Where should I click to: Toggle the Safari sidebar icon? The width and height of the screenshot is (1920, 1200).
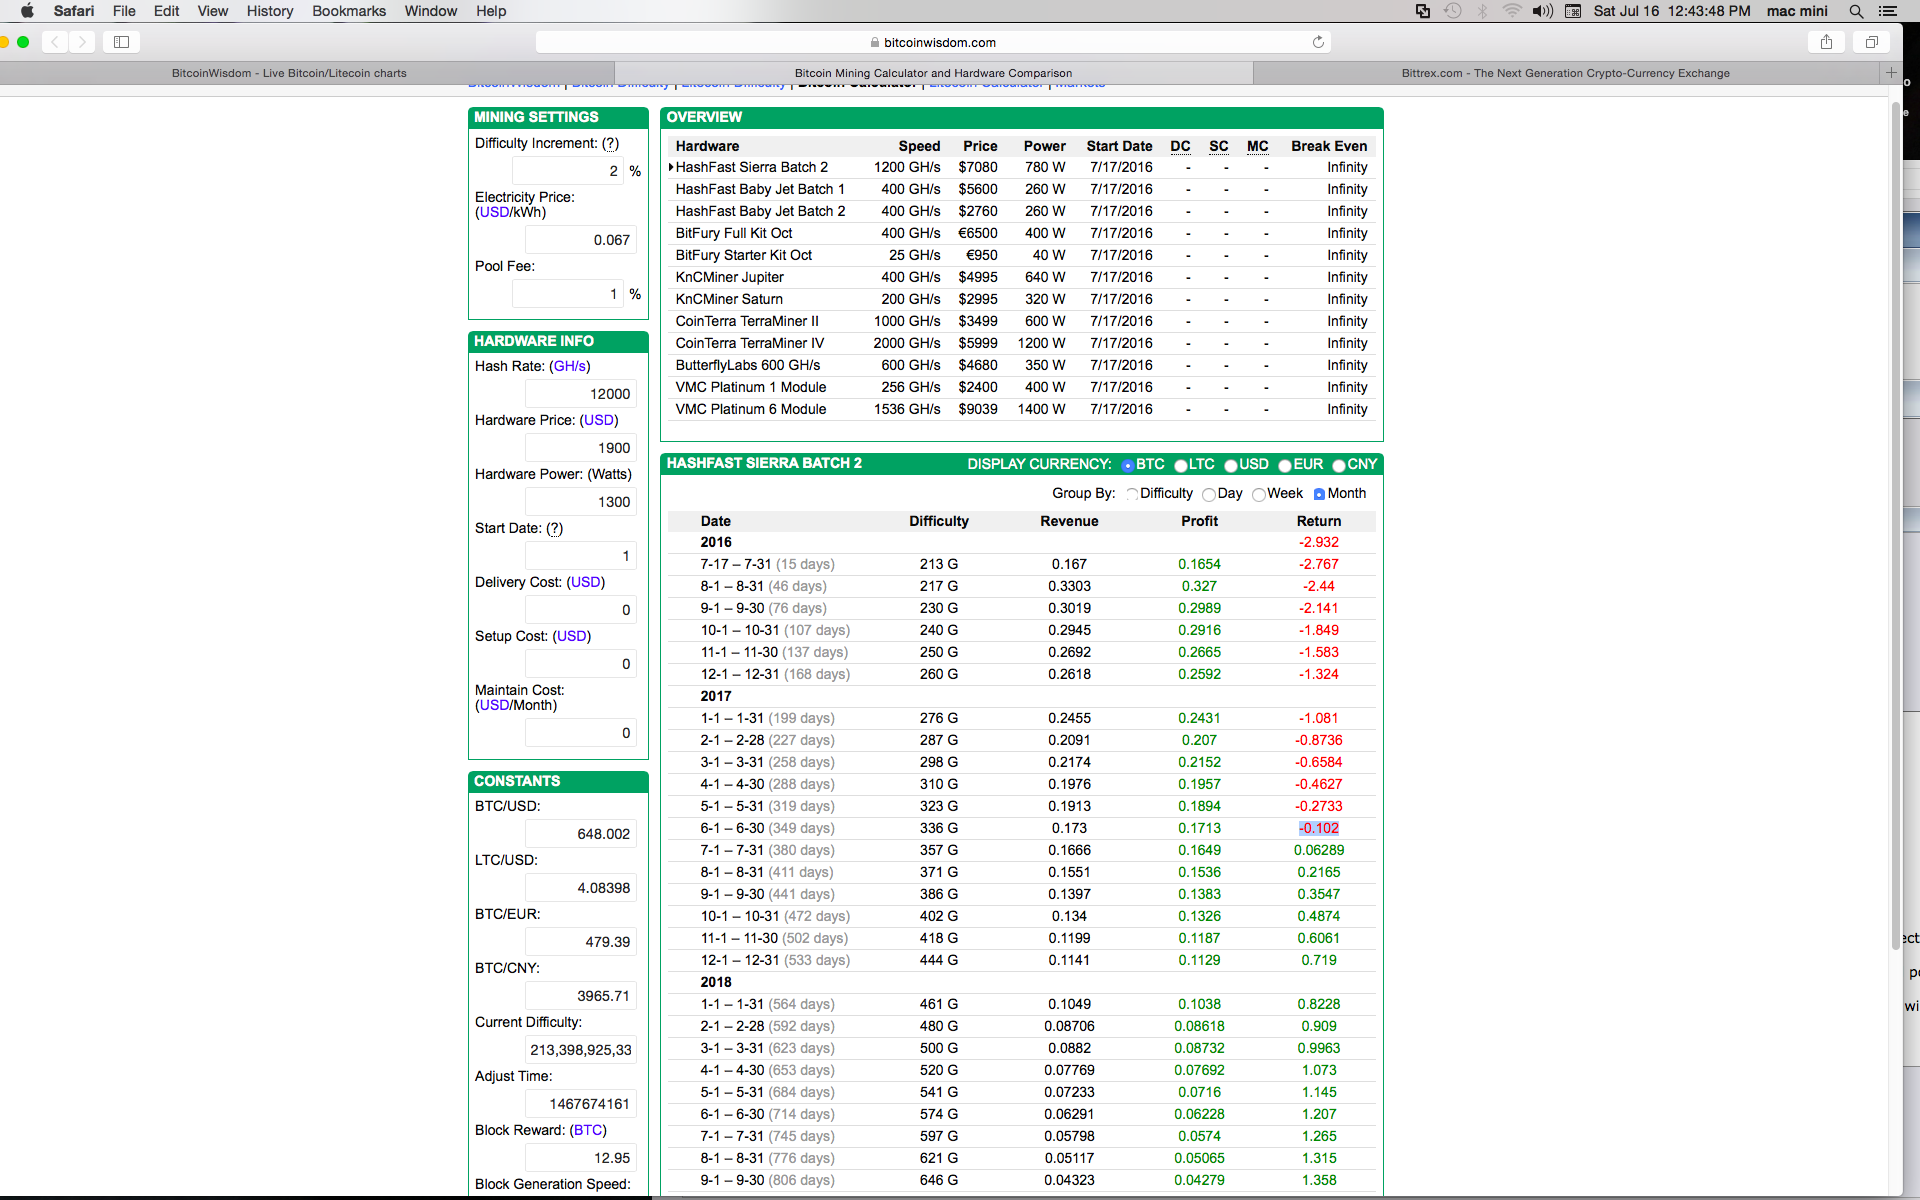[x=122, y=42]
